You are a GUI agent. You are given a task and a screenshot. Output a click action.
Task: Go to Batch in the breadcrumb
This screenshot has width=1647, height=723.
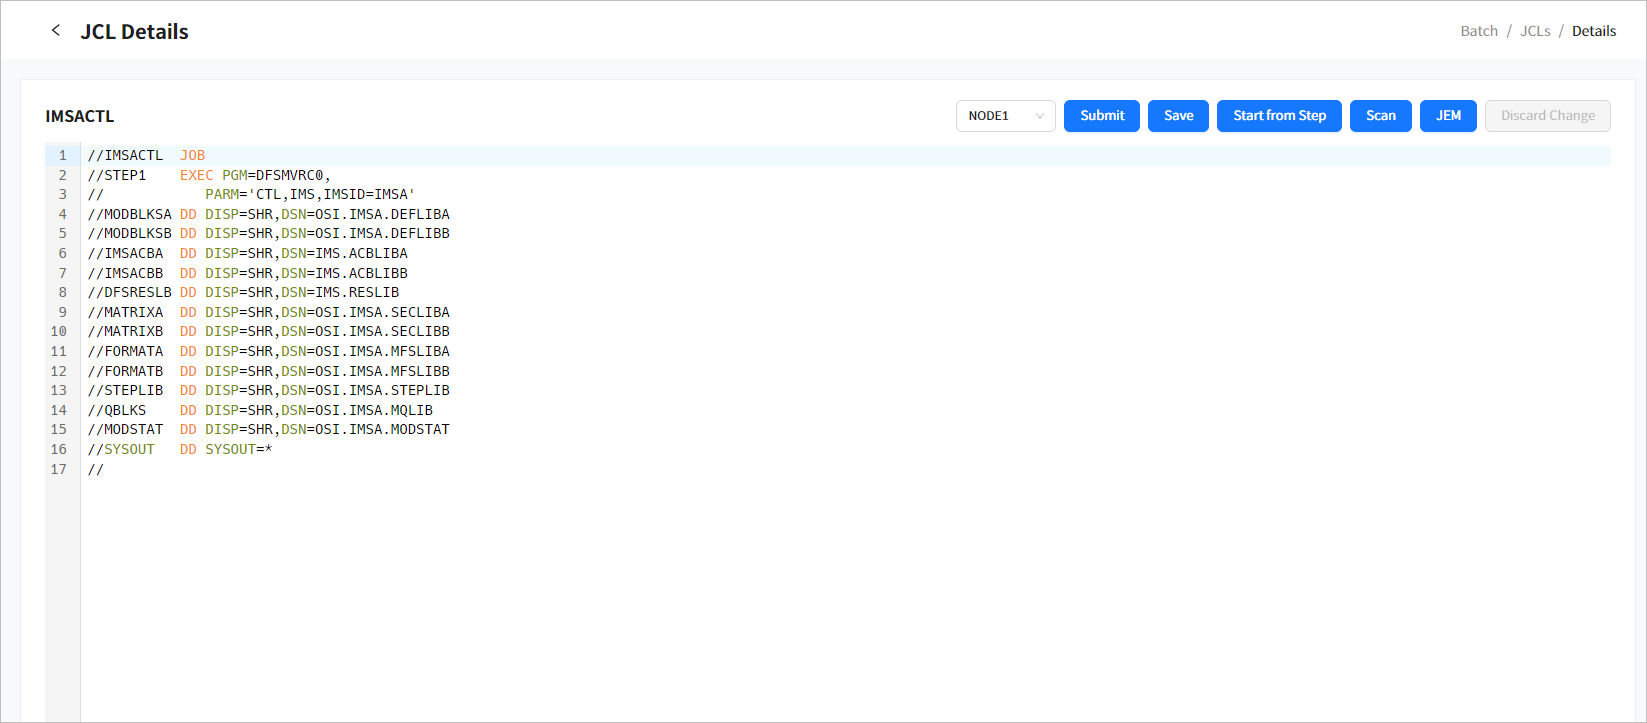coord(1478,31)
